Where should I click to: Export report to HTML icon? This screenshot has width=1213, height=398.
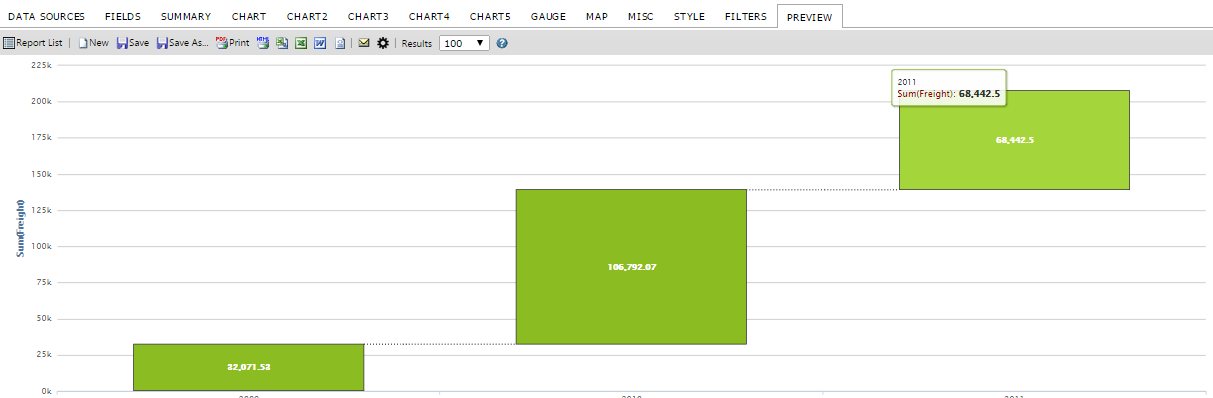263,43
